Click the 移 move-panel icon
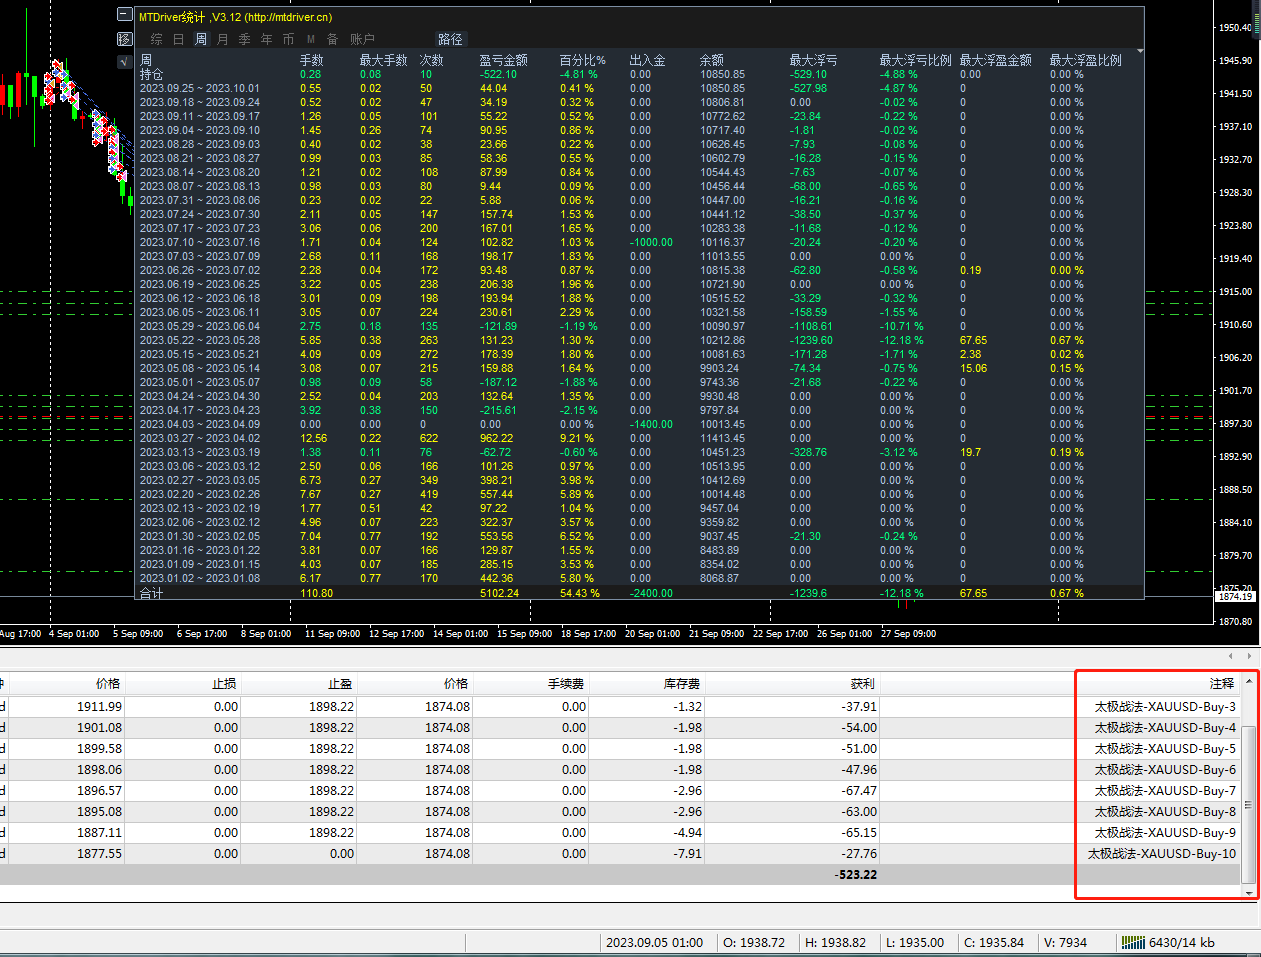The image size is (1261, 957). pos(125,39)
